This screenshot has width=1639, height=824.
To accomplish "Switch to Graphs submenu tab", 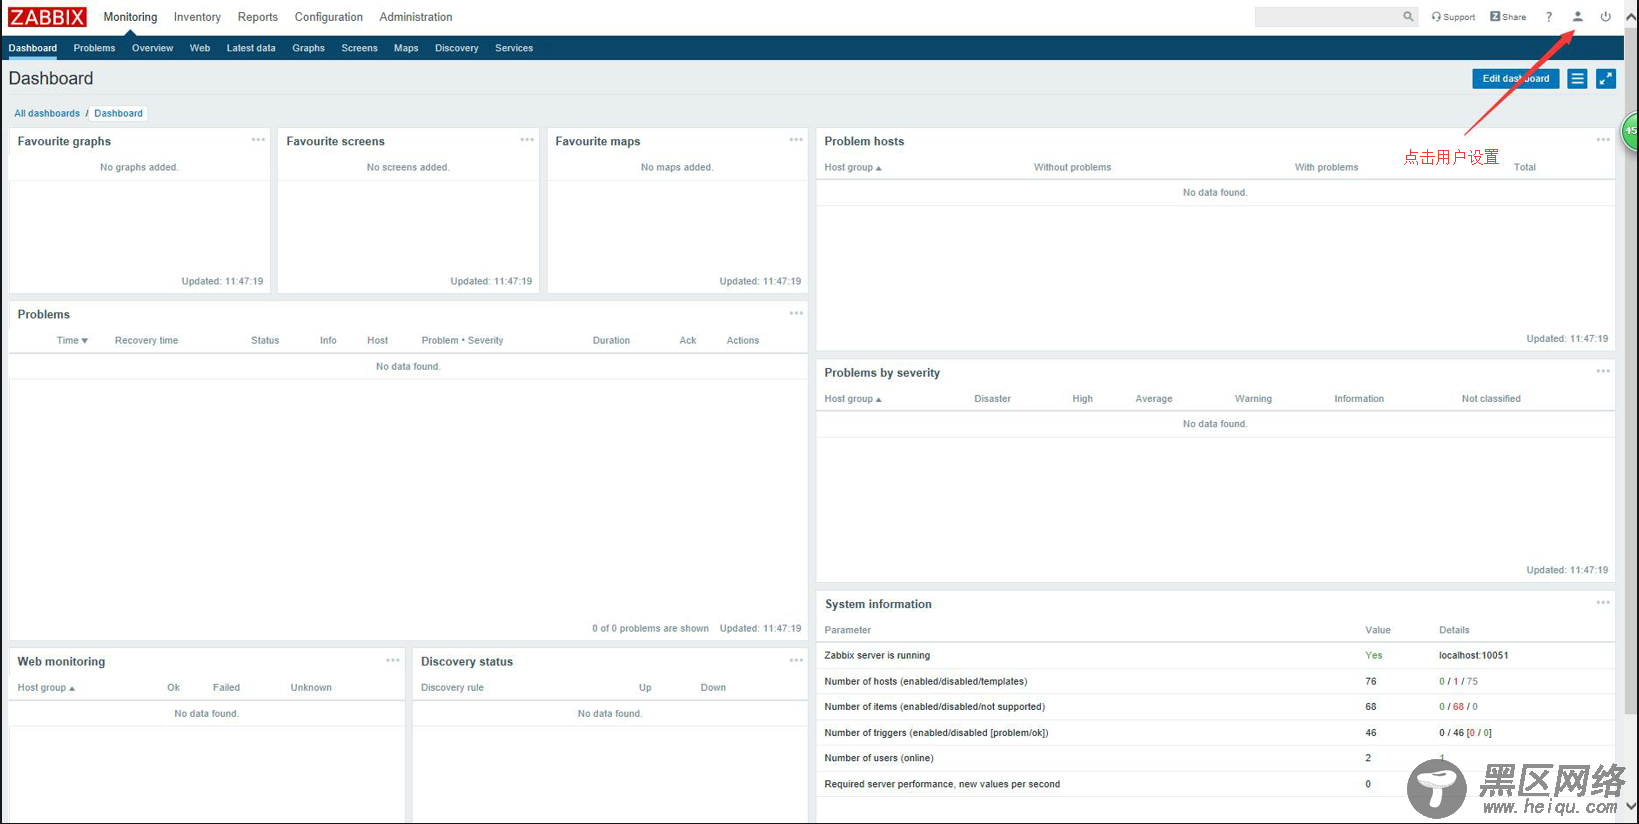I will tap(308, 48).
